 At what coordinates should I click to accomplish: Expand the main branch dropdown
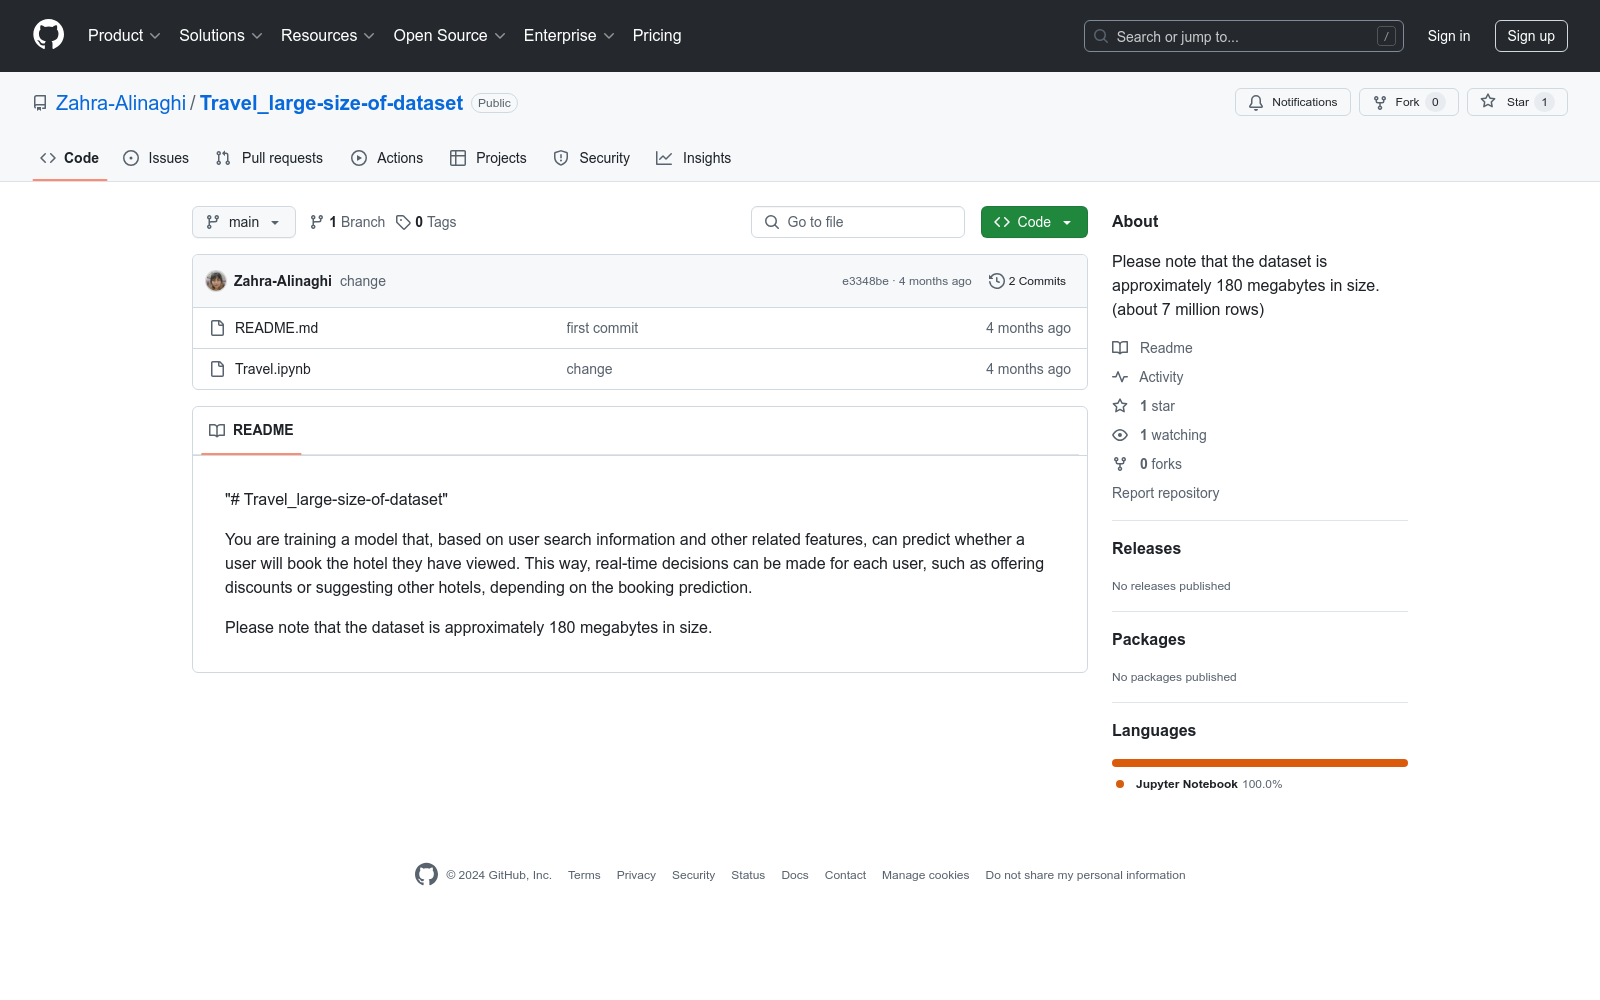tap(244, 222)
